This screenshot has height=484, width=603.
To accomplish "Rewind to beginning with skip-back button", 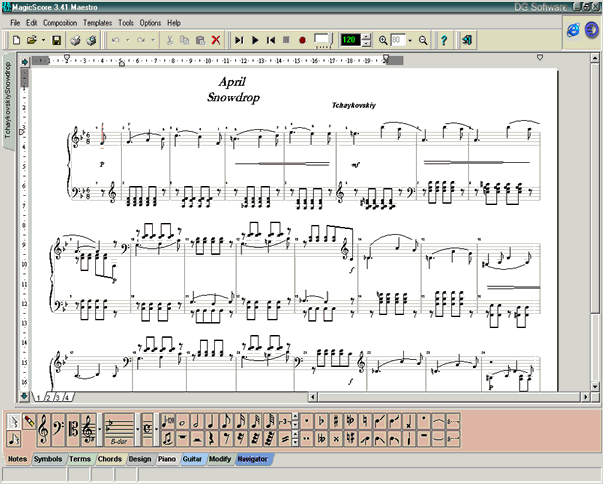I will (x=271, y=40).
